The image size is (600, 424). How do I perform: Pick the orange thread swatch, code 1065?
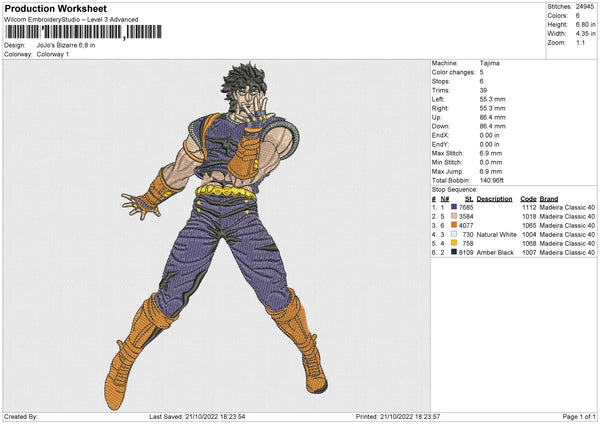click(453, 225)
